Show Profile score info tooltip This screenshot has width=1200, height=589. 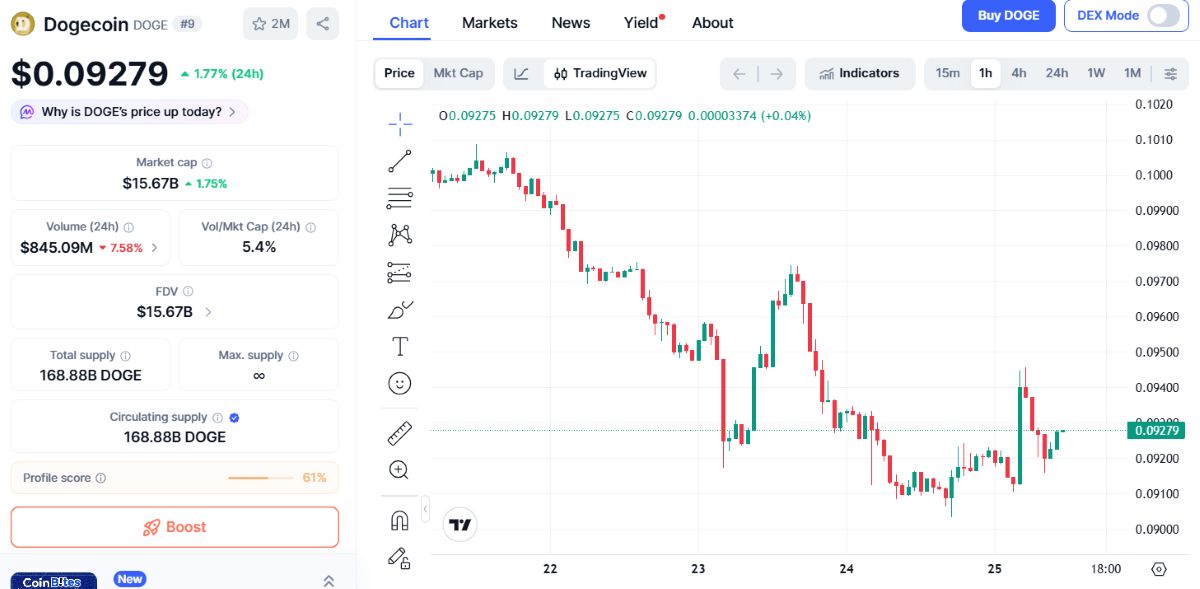(100, 478)
